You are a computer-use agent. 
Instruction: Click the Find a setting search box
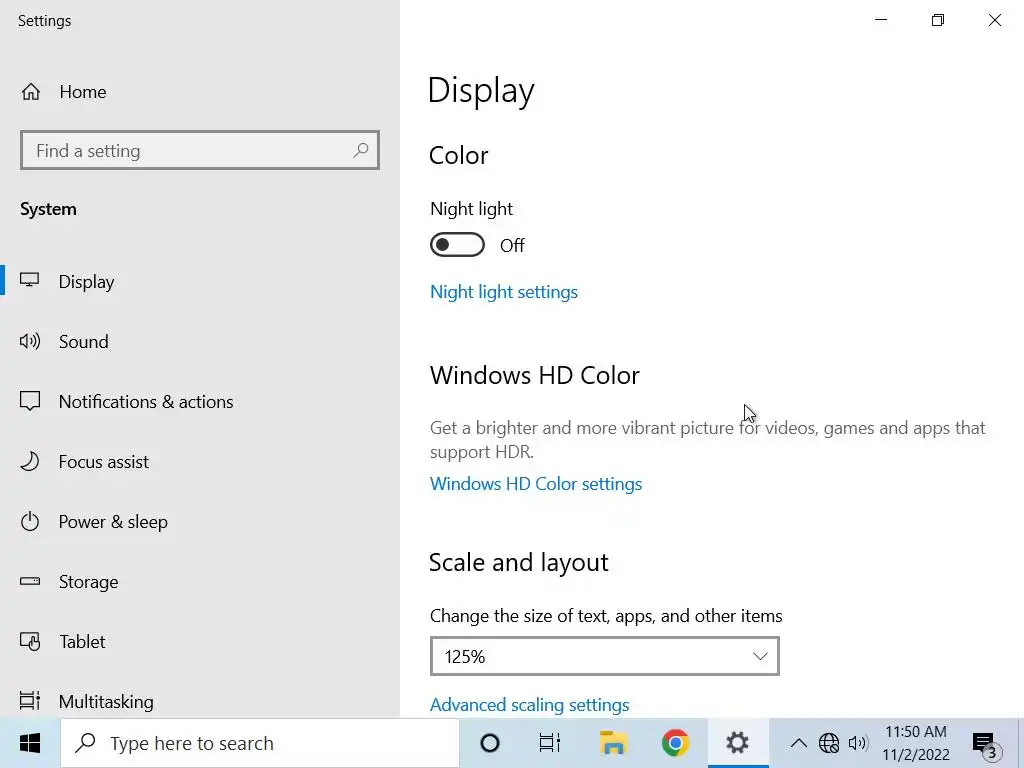point(200,150)
